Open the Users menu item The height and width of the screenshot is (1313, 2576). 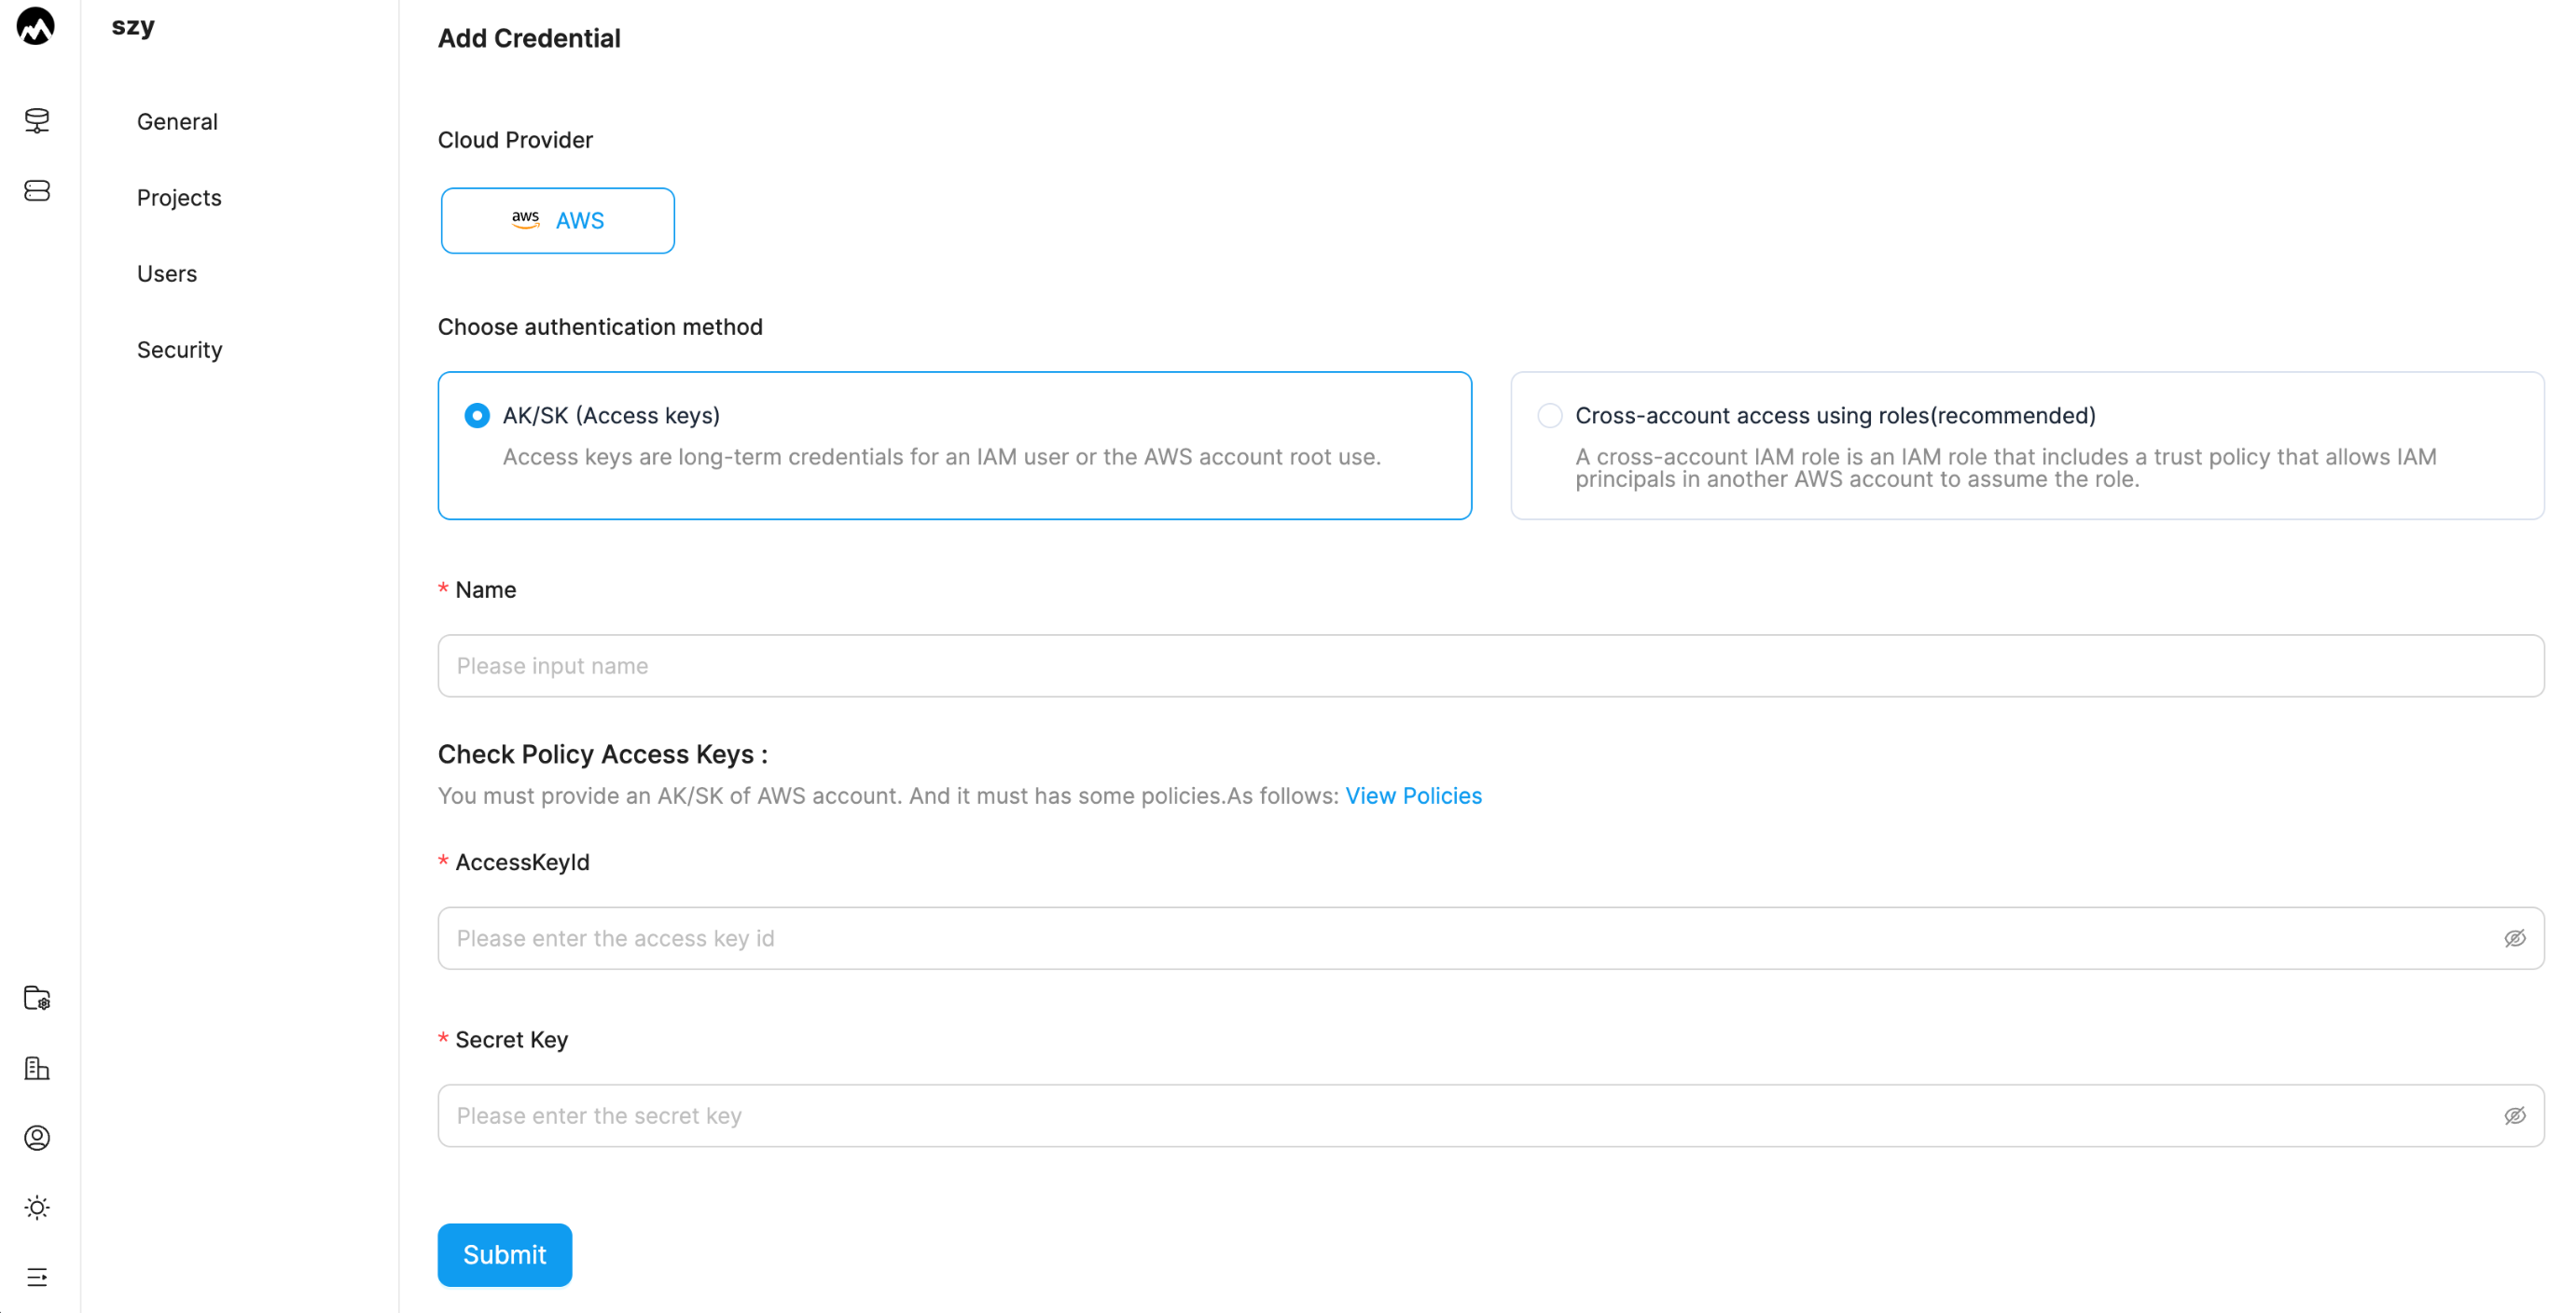167,273
